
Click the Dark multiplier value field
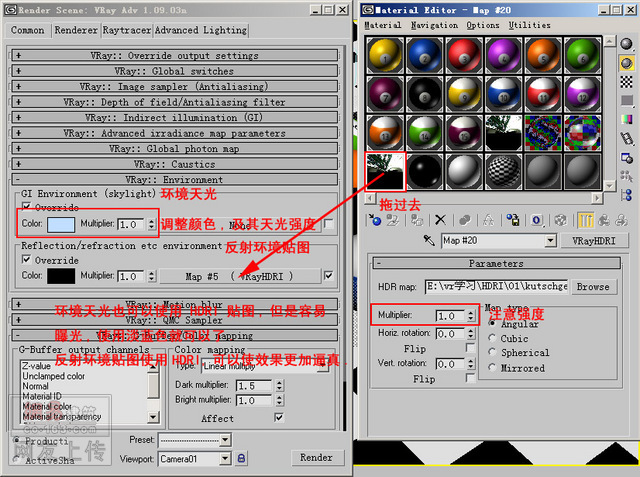click(x=253, y=385)
